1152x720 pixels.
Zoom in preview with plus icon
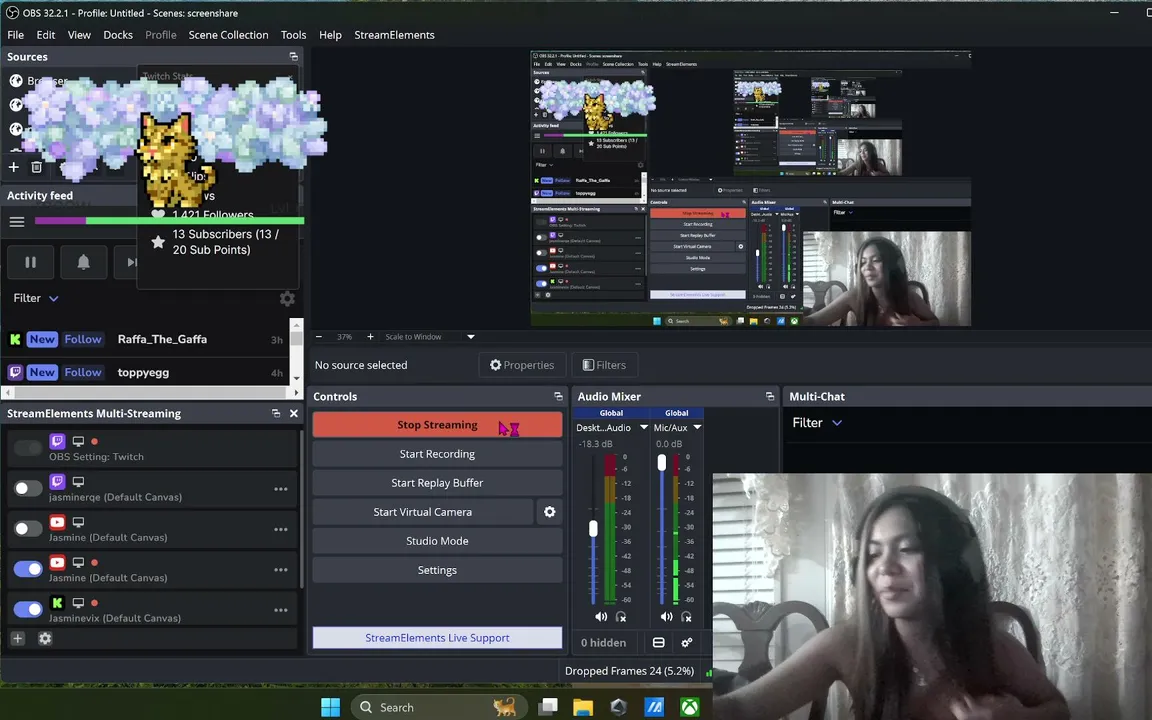coord(370,336)
